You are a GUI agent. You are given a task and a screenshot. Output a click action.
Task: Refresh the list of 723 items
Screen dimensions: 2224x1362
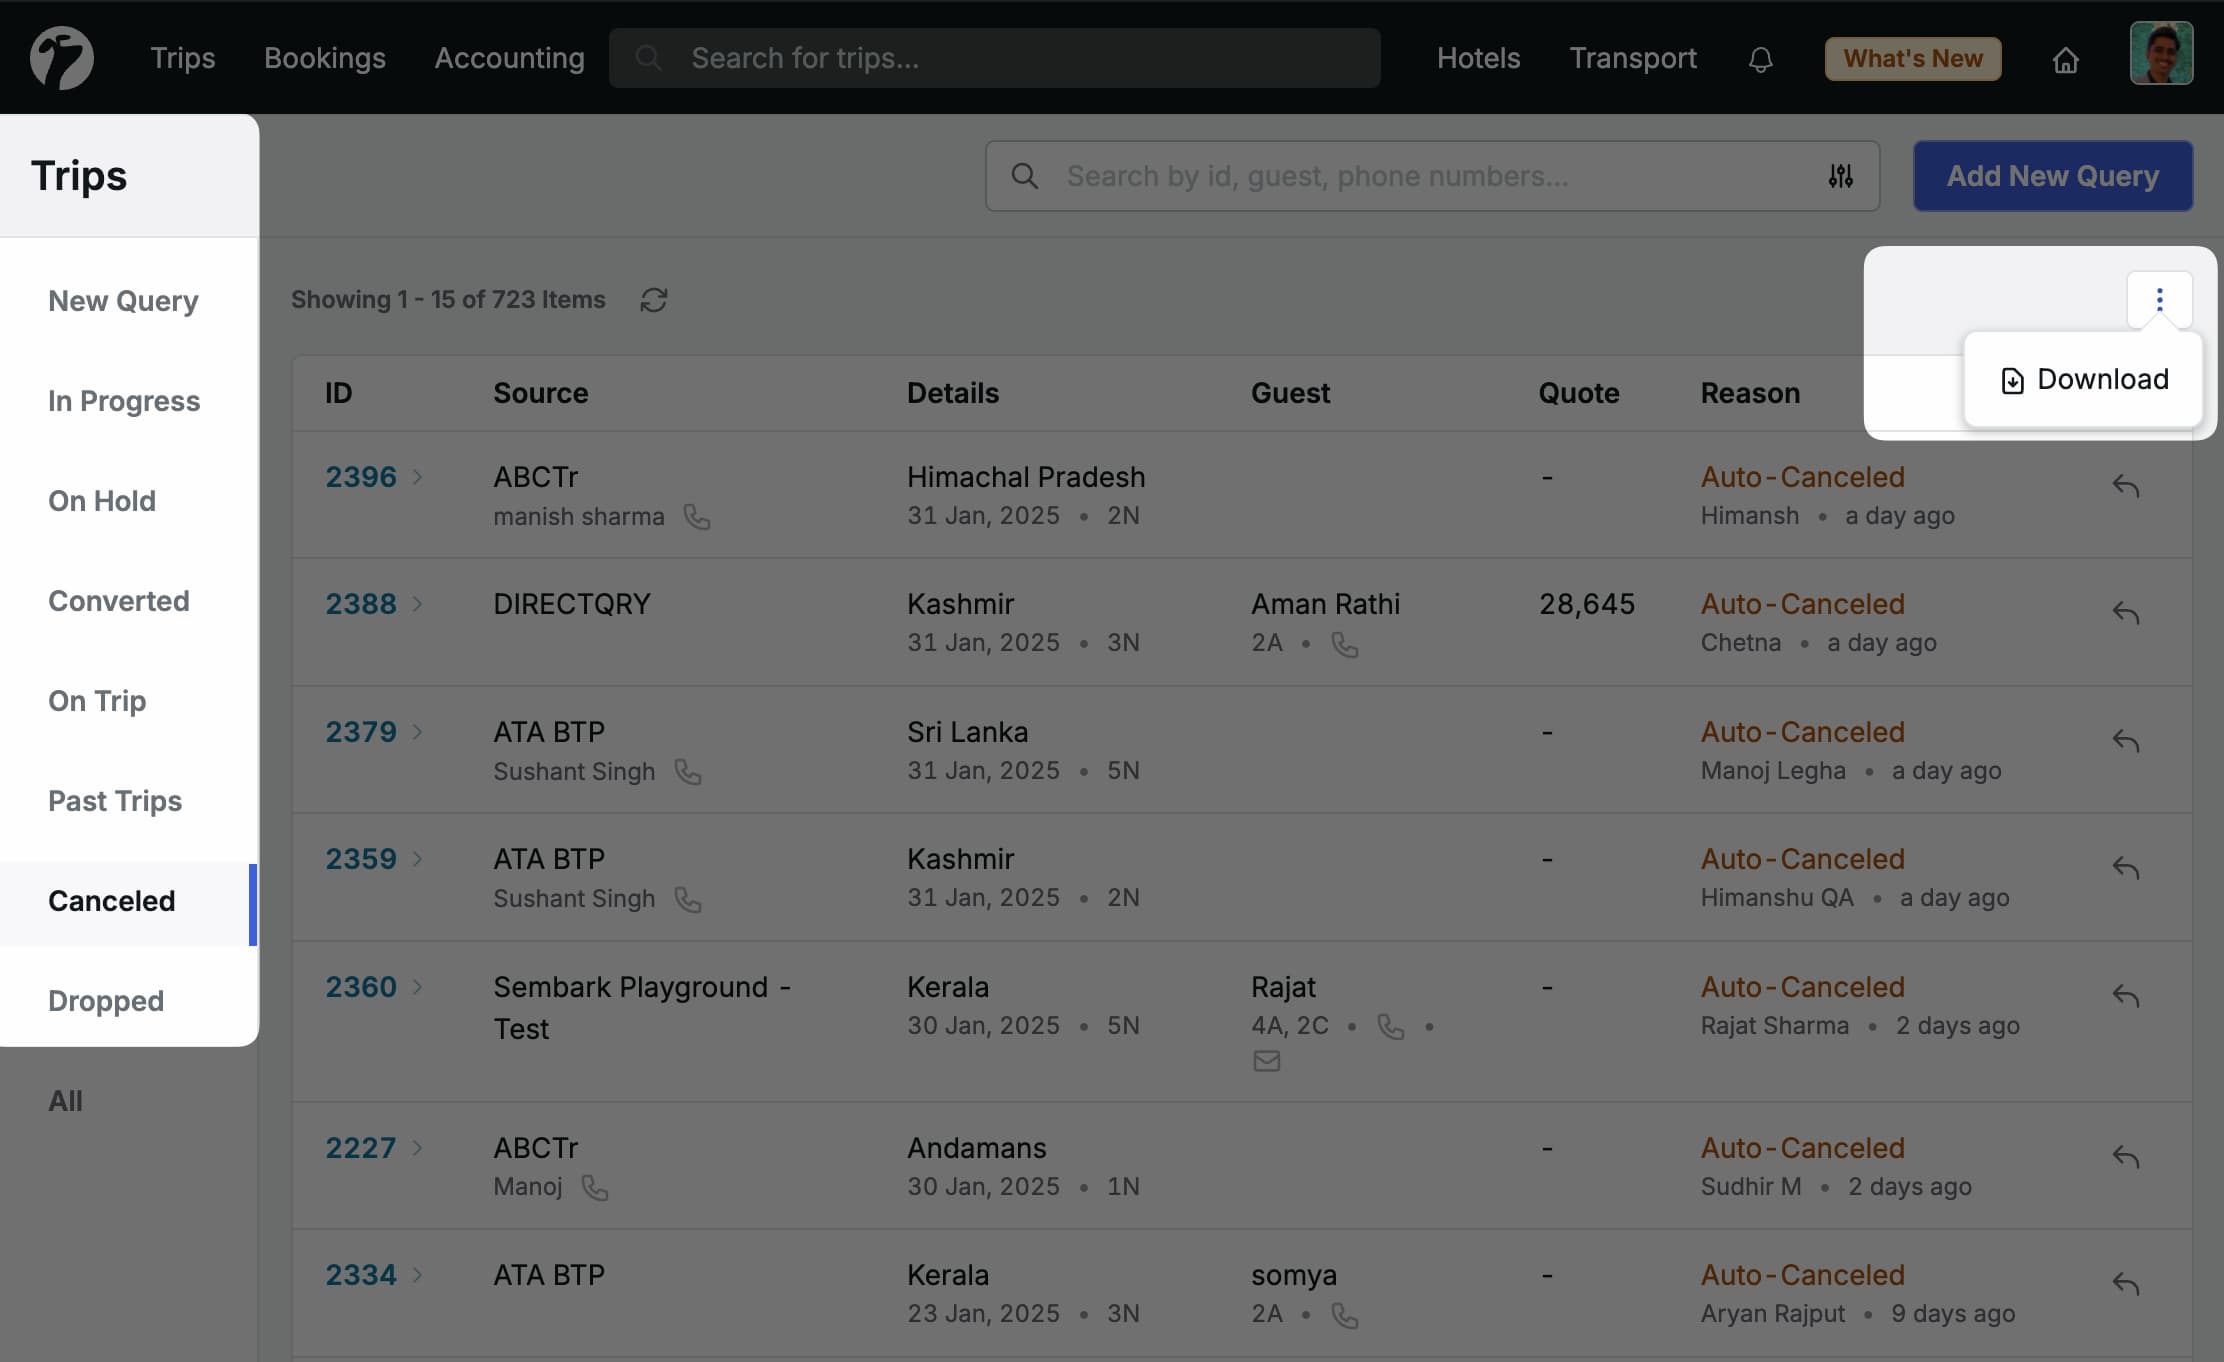pos(654,299)
